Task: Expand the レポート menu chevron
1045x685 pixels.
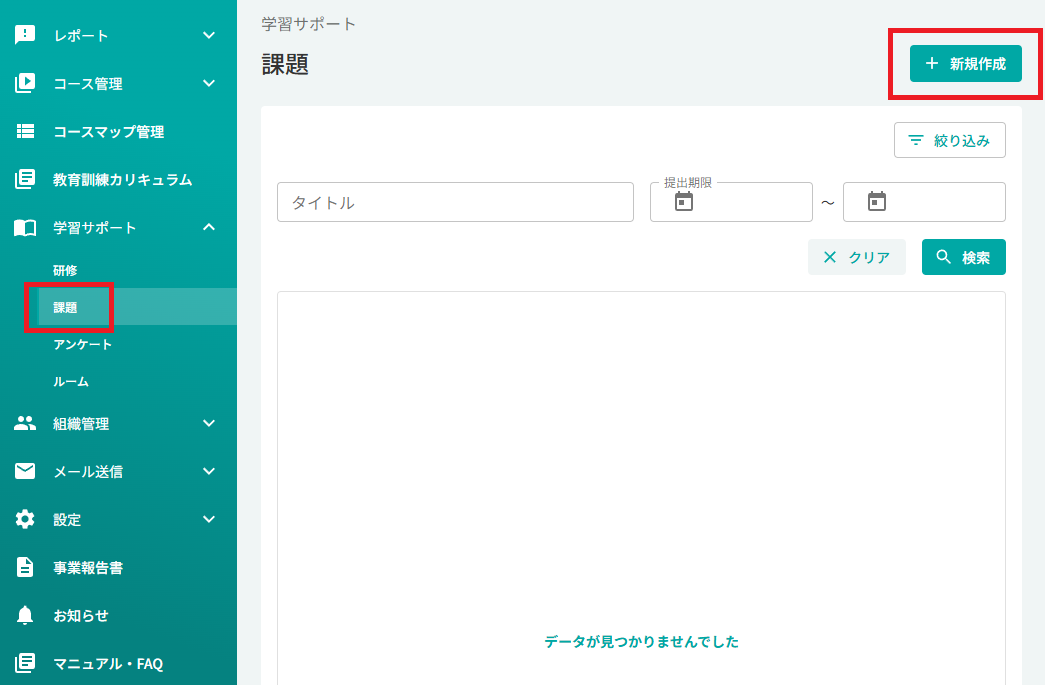Action: [209, 35]
